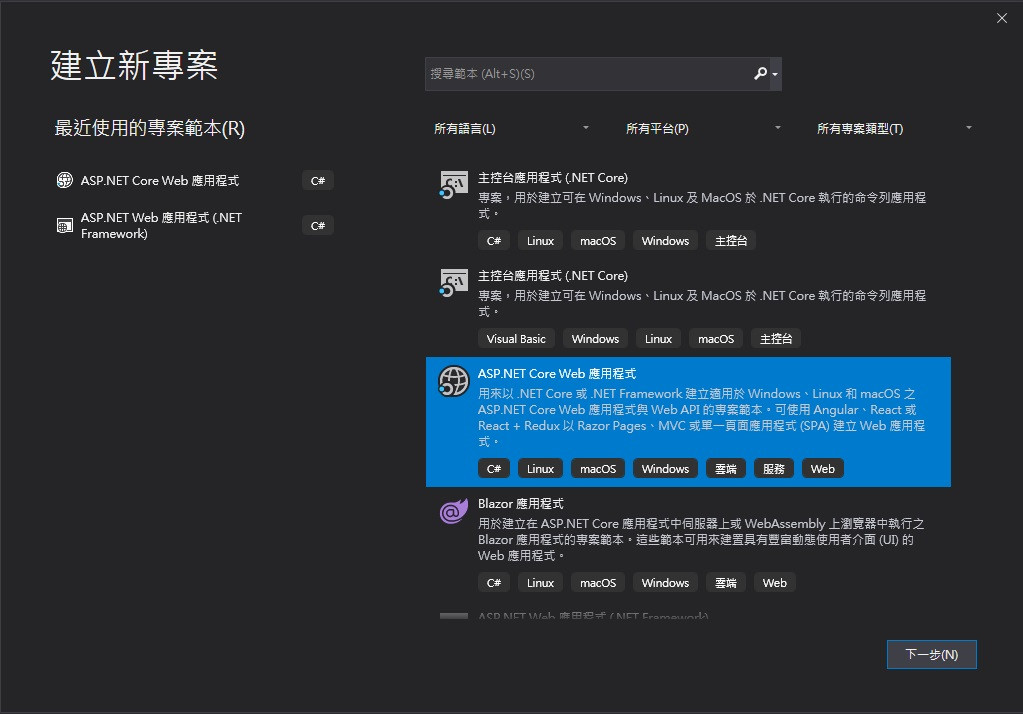Open the 所有平台(P) platform filter
This screenshot has width=1023, height=714.
pos(703,129)
